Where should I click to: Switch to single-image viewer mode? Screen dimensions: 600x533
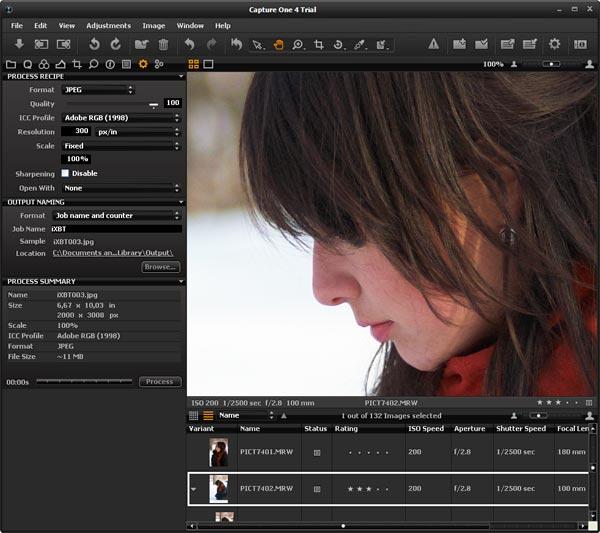tap(208, 64)
